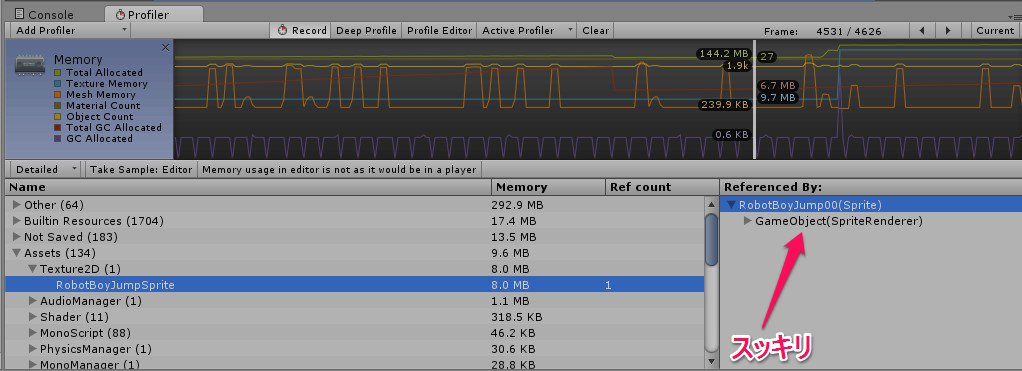
Task: Toggle Profile Editor
Action: pyautogui.click(x=439, y=31)
